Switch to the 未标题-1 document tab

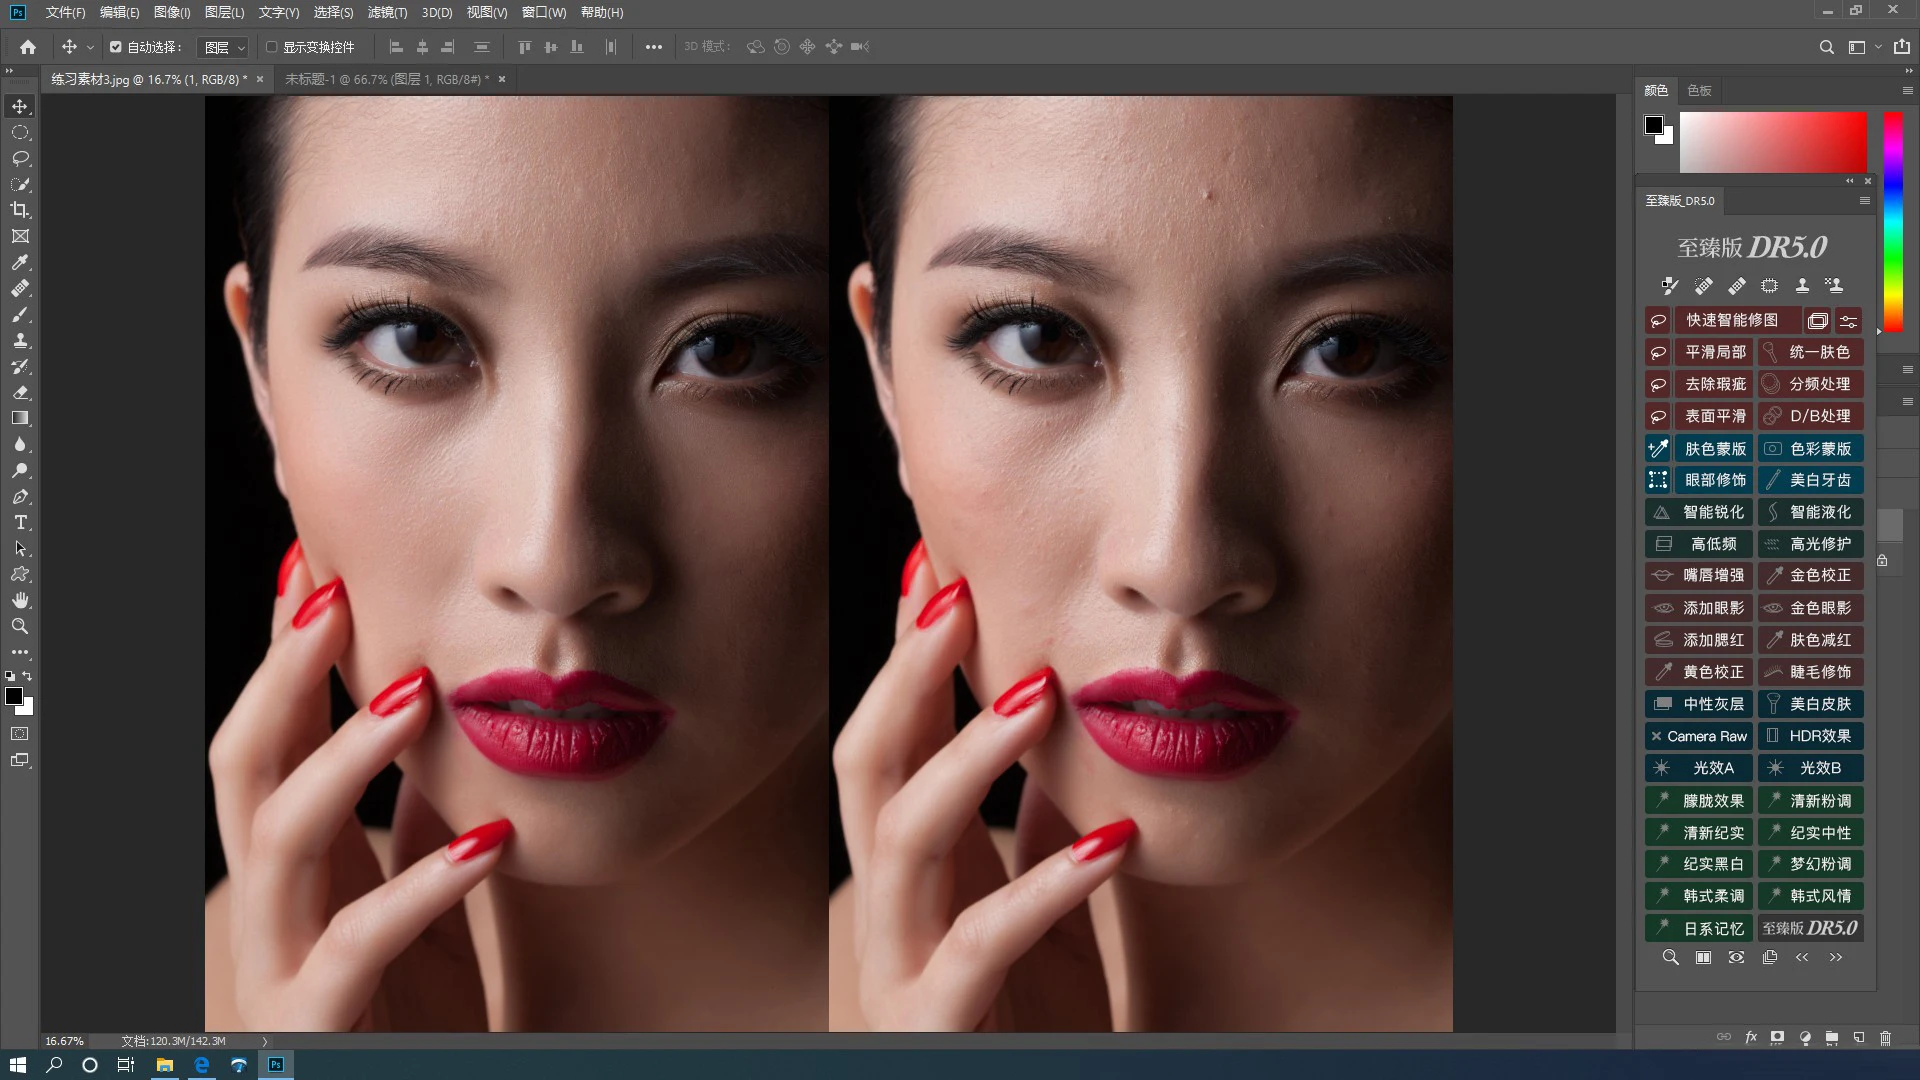coord(387,79)
